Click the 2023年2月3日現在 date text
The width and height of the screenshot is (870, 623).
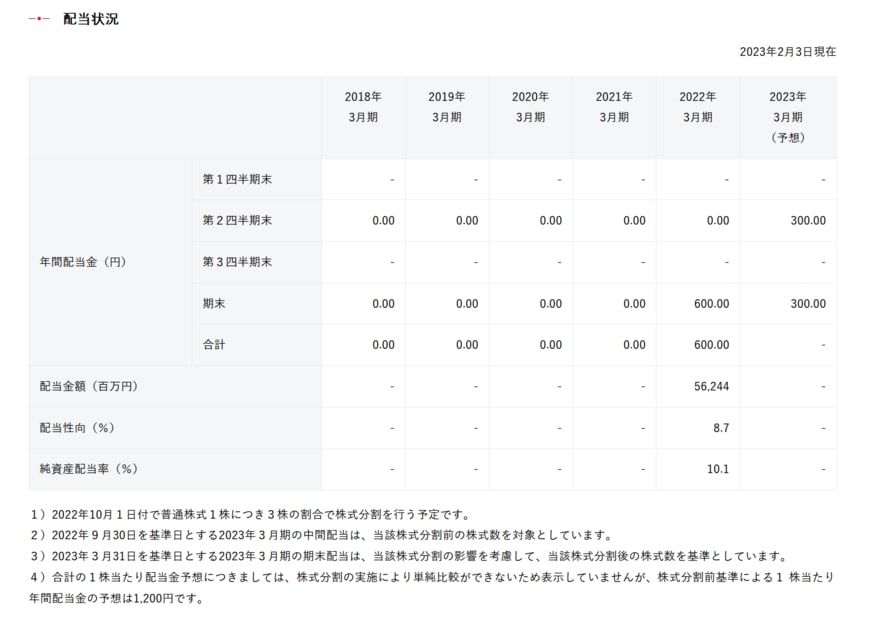point(787,52)
